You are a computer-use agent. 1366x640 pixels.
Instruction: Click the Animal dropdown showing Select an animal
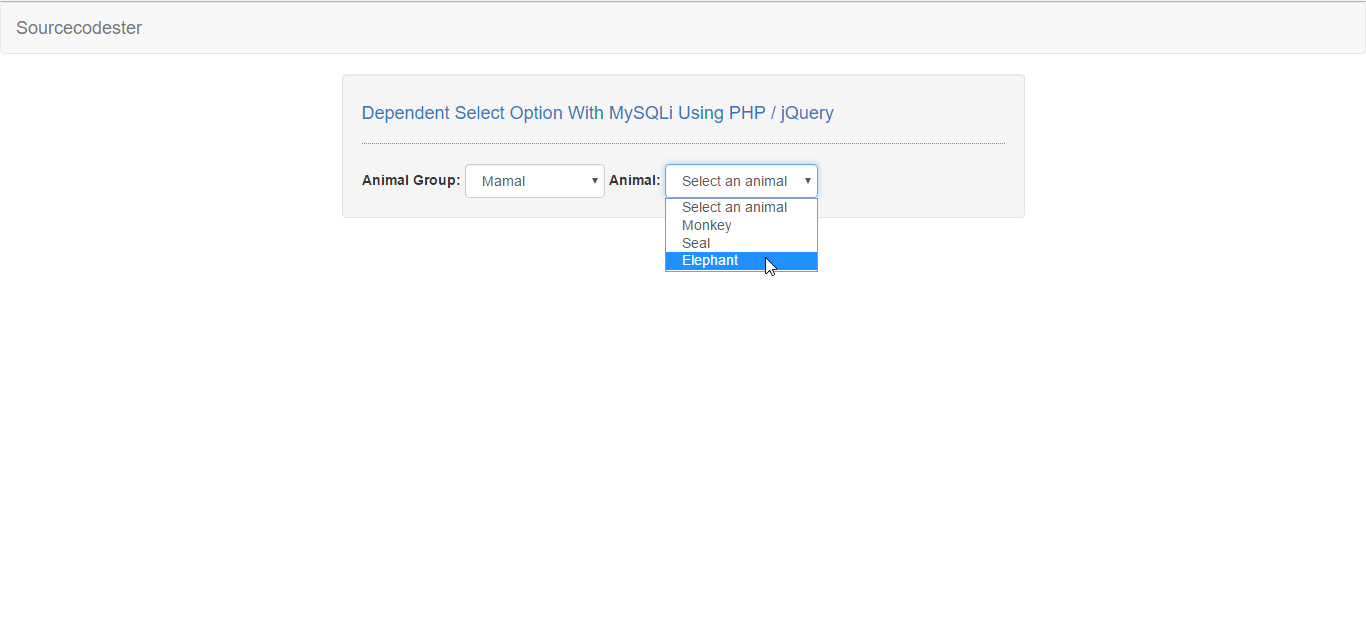(741, 181)
